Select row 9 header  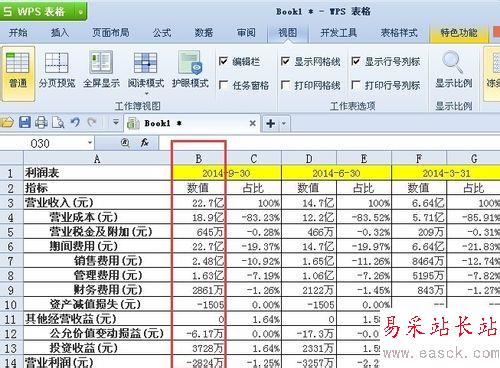(11, 290)
